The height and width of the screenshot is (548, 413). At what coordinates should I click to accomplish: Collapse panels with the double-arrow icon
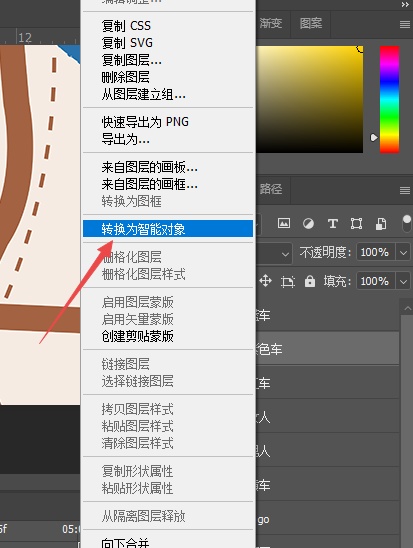405,5
